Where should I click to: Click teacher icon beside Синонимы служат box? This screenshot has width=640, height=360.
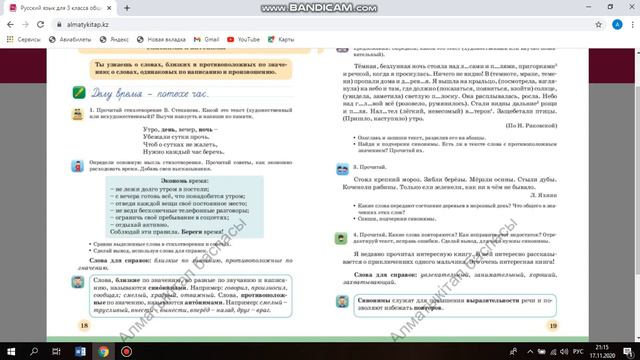[342, 301]
